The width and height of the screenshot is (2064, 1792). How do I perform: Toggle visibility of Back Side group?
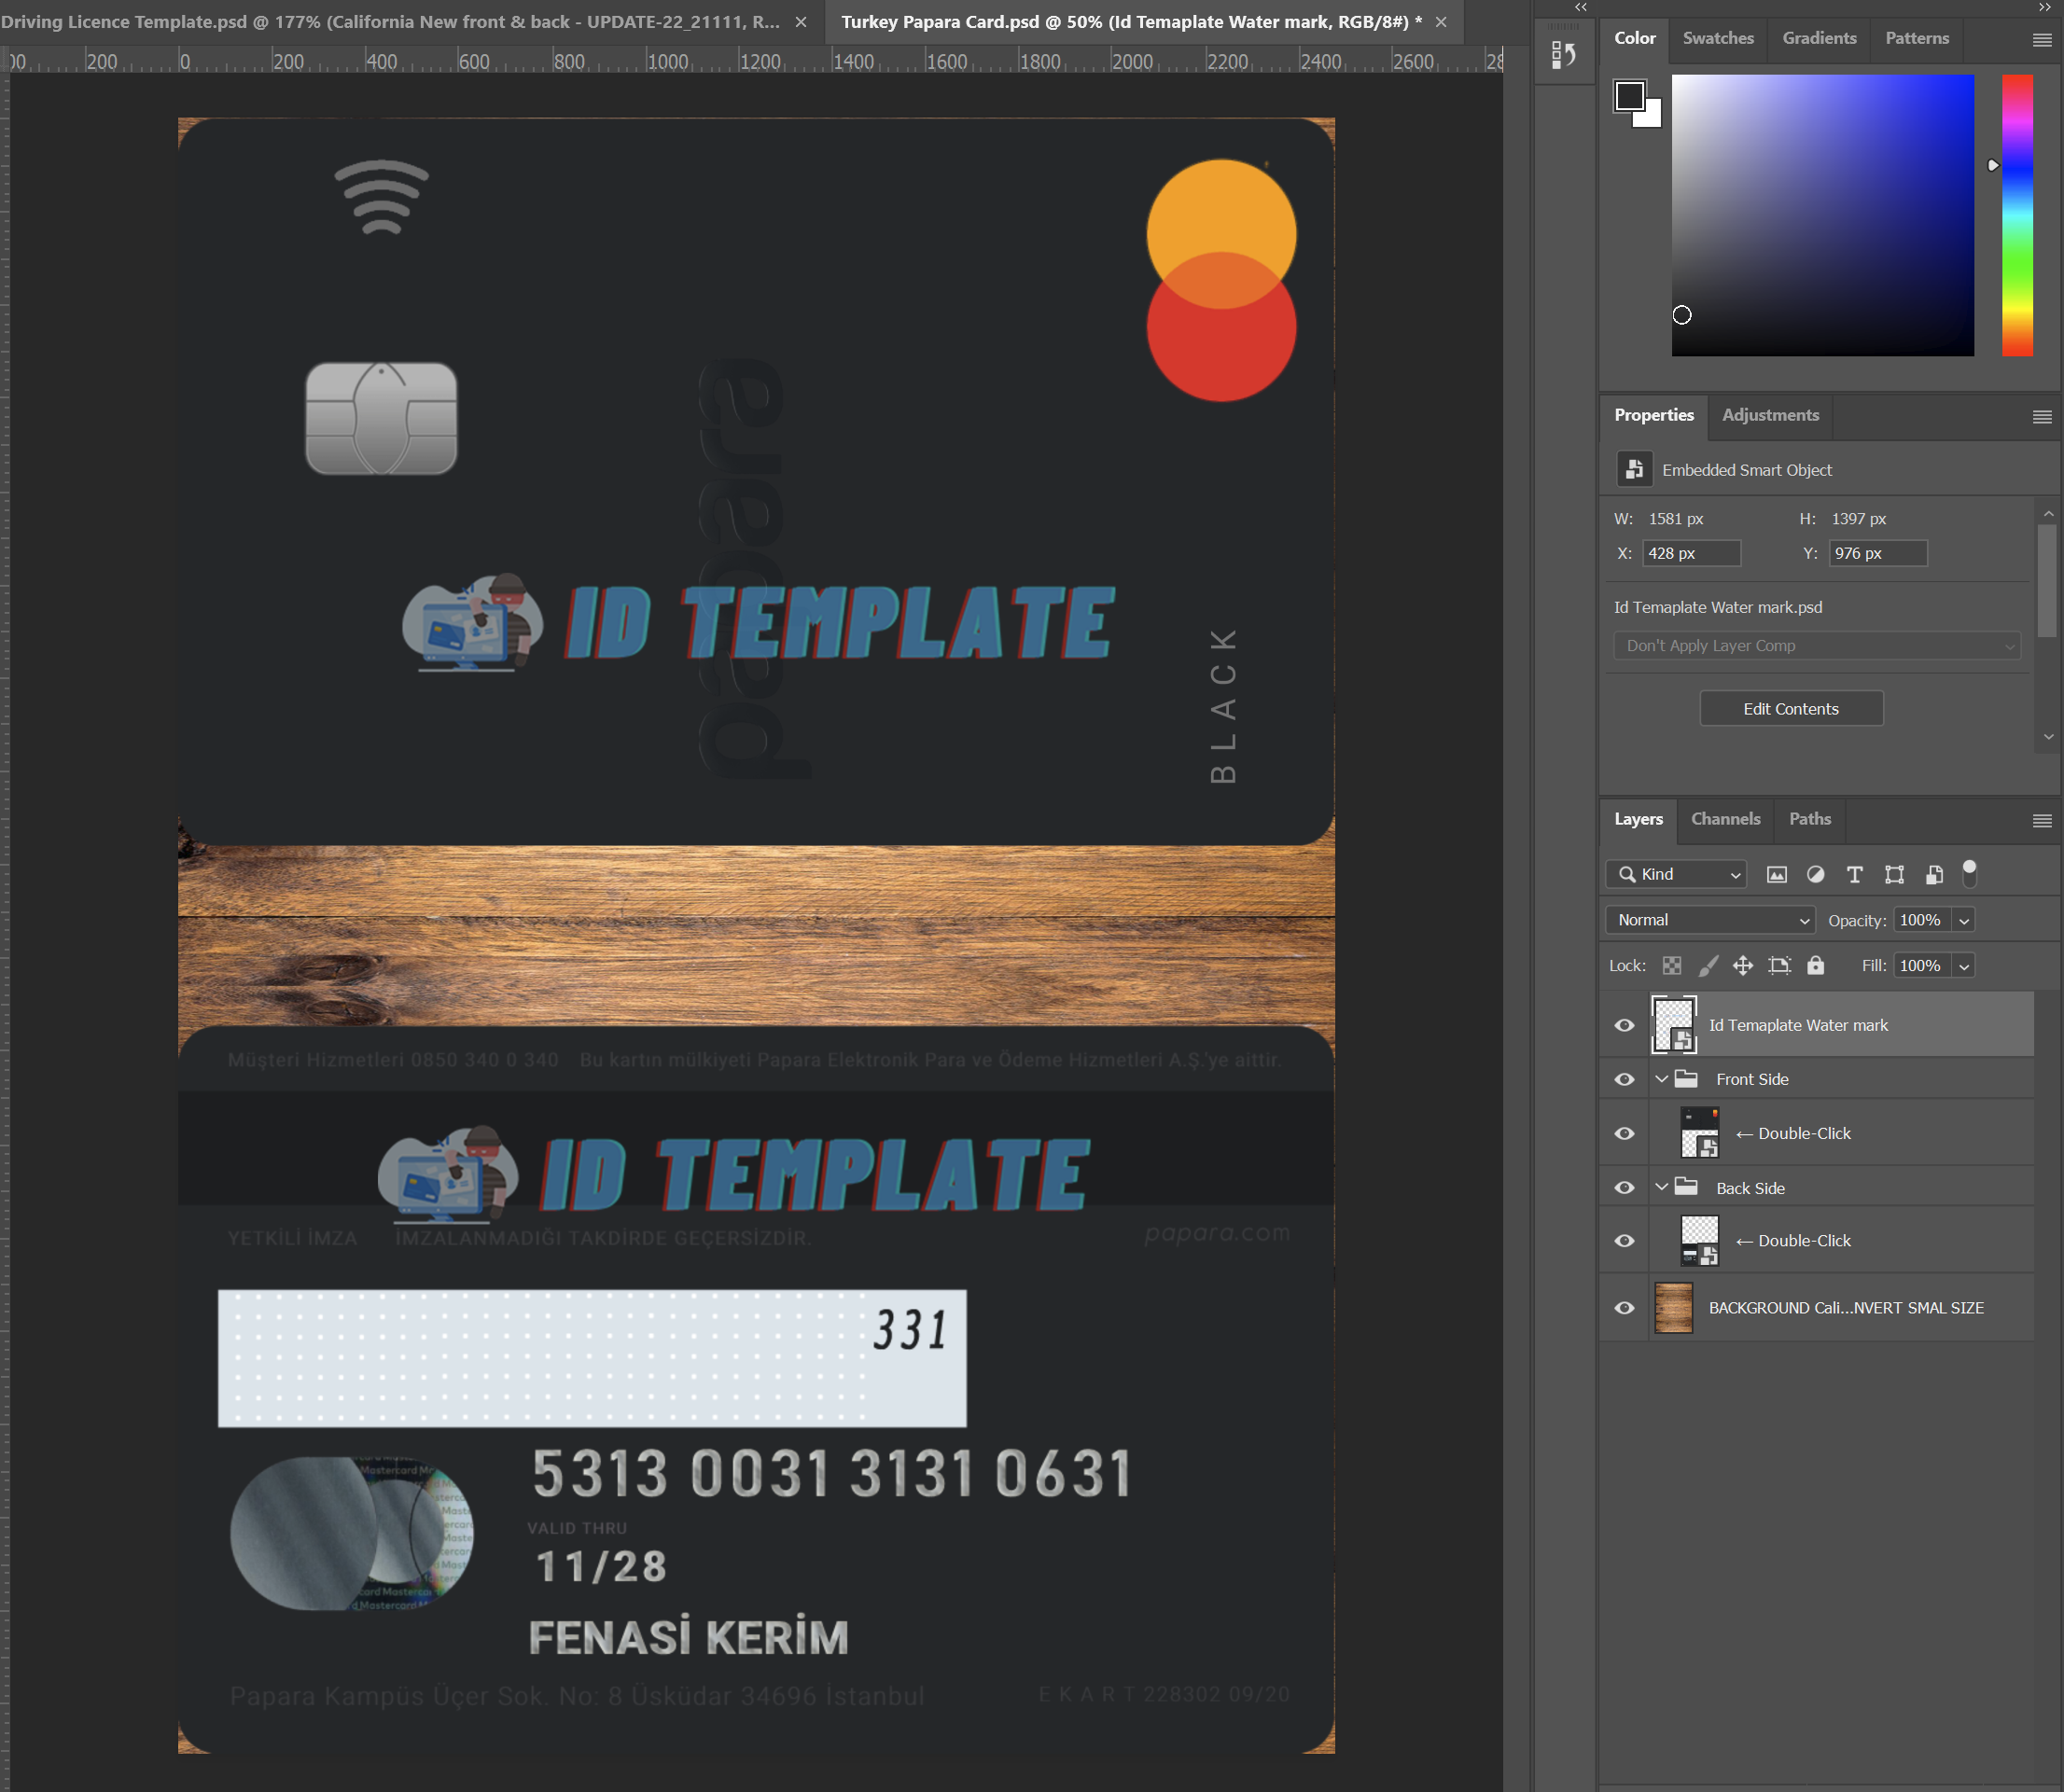point(1624,1187)
